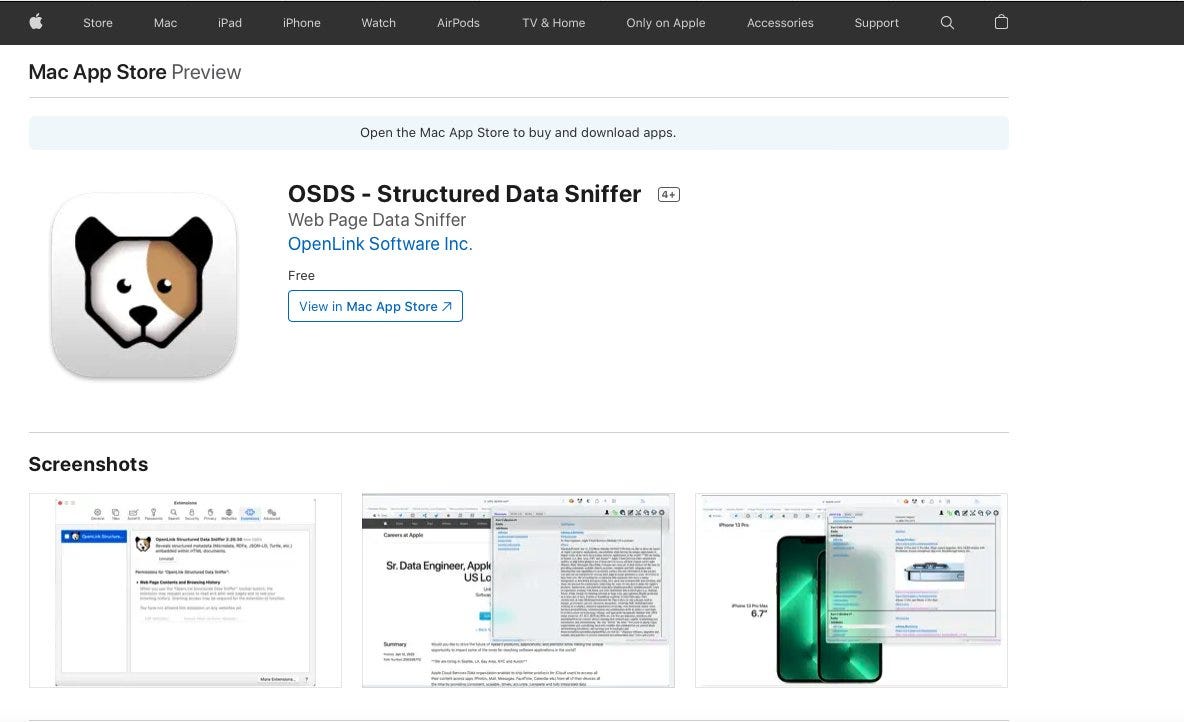The height and width of the screenshot is (722, 1184).
Task: Click the Web Page Data Sniffer subtitle
Action: (377, 220)
